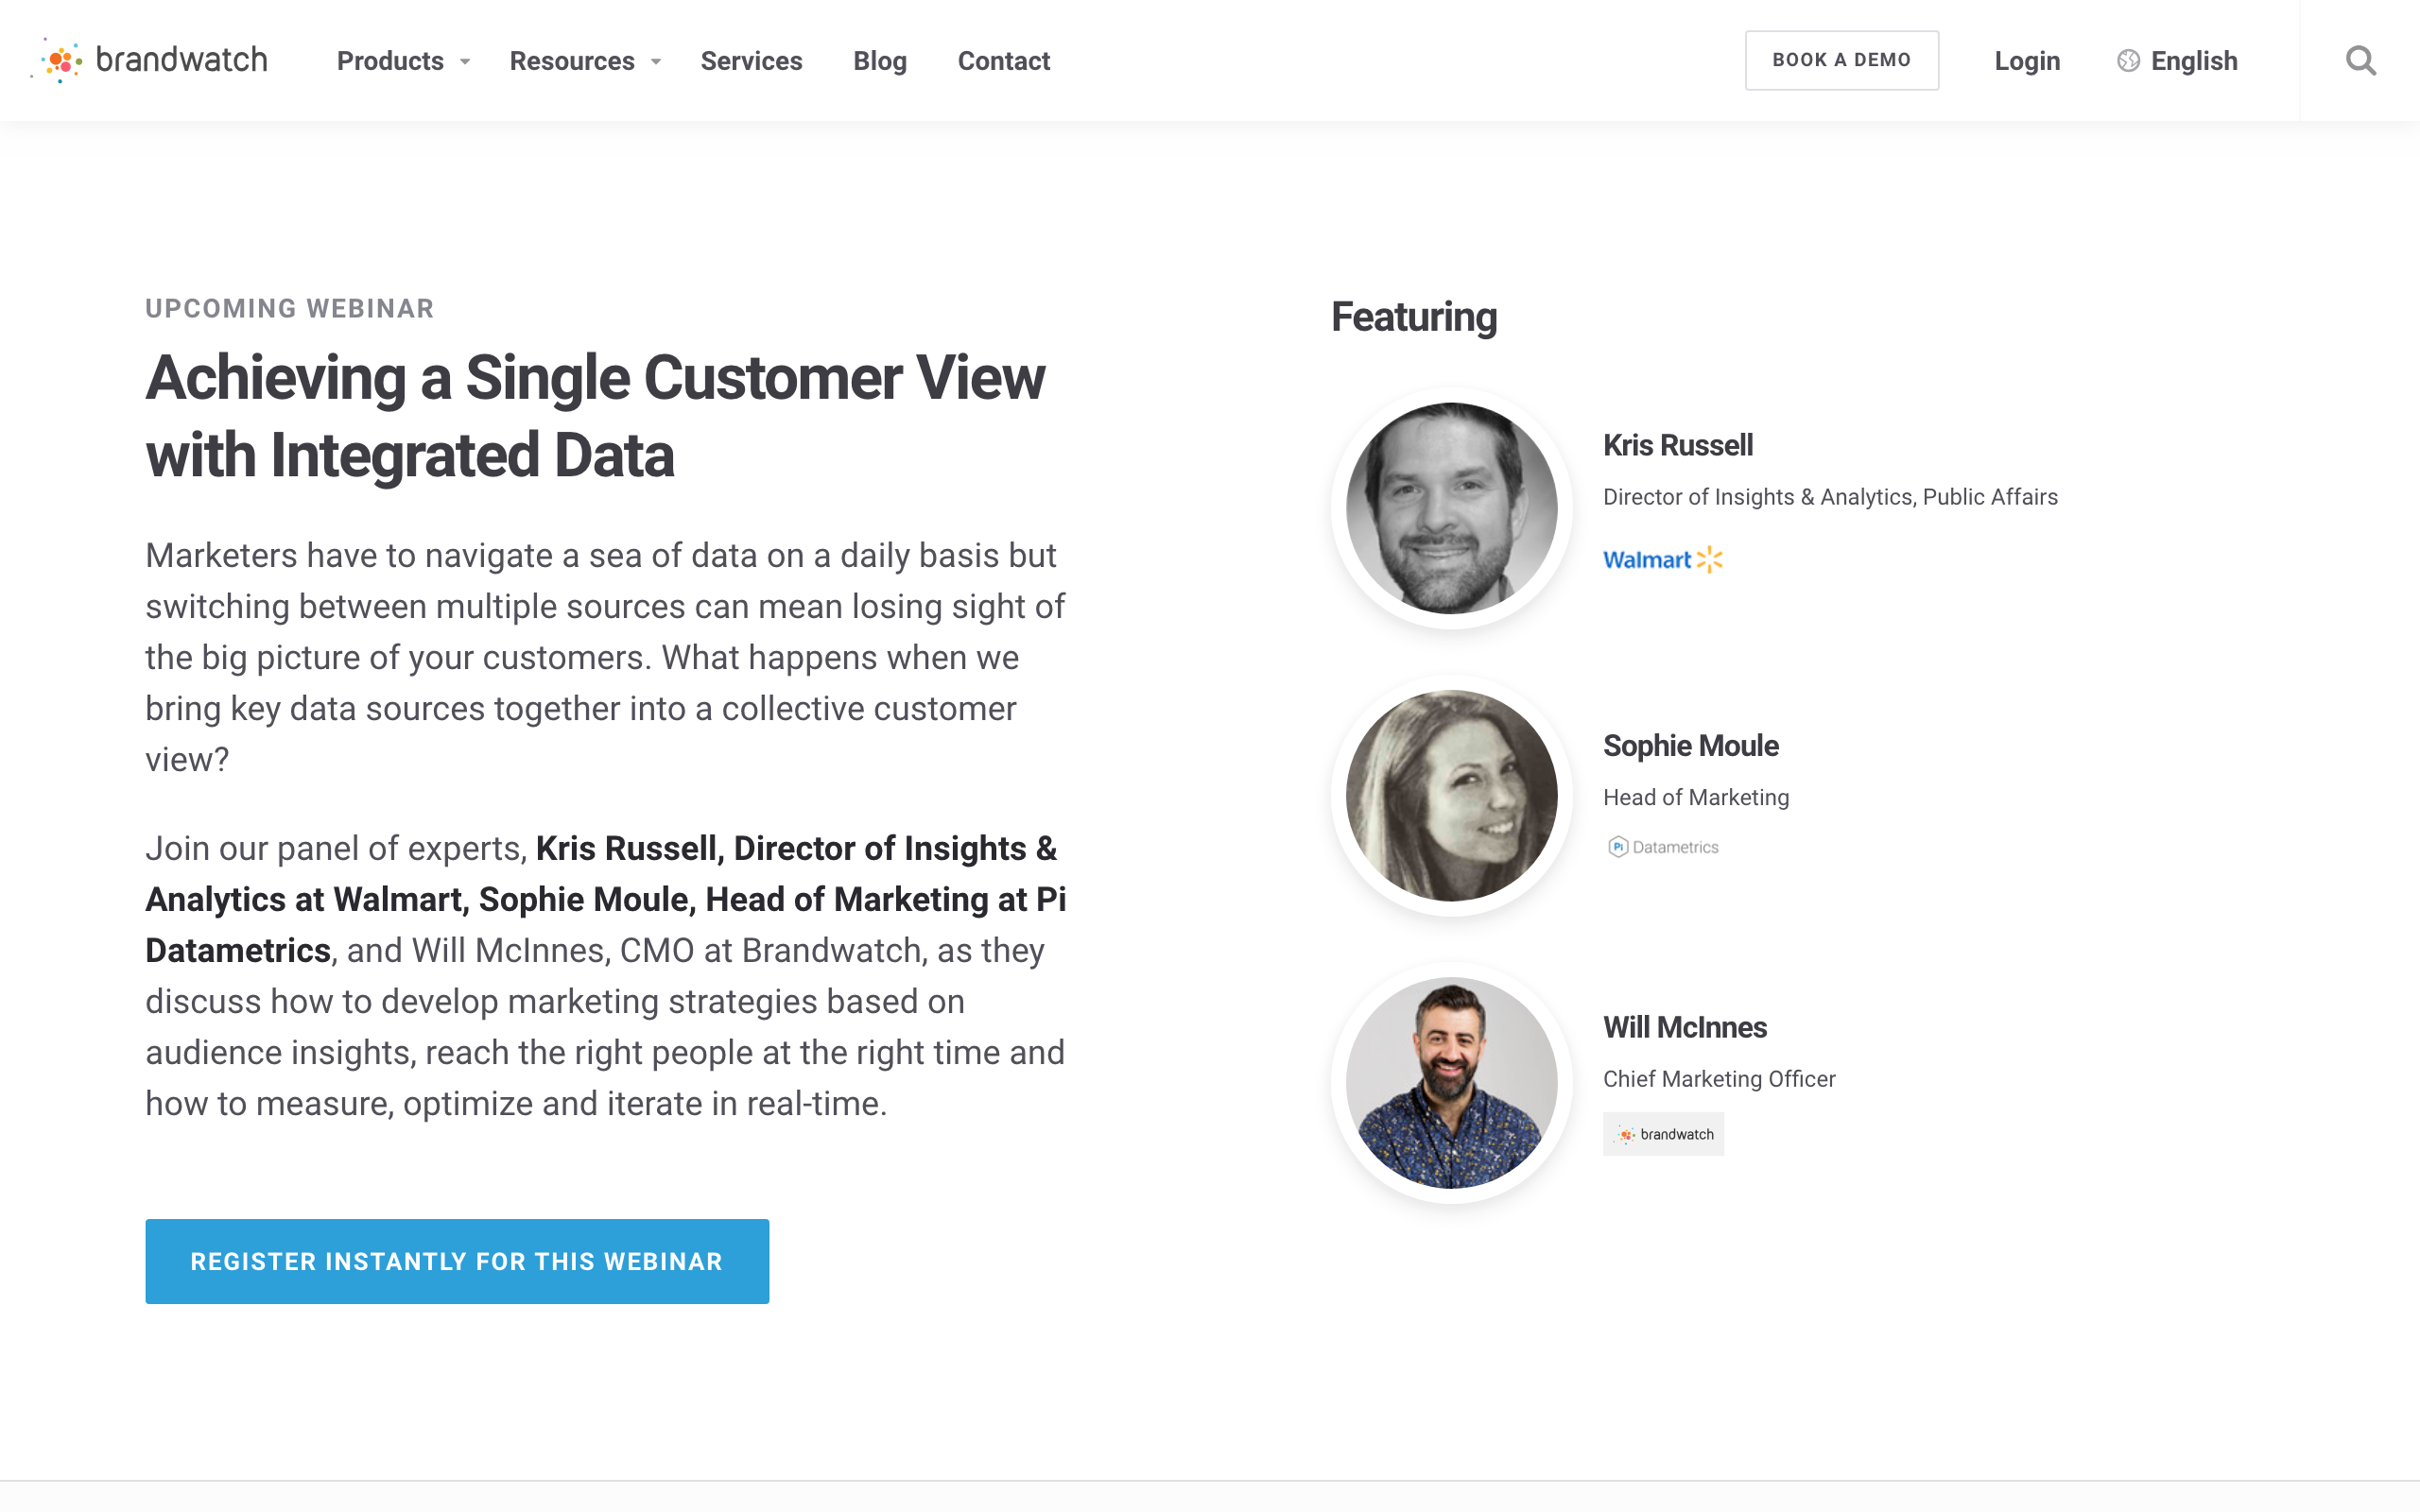This screenshot has width=2420, height=1512.
Task: Click the webinar title heading
Action: 595,416
